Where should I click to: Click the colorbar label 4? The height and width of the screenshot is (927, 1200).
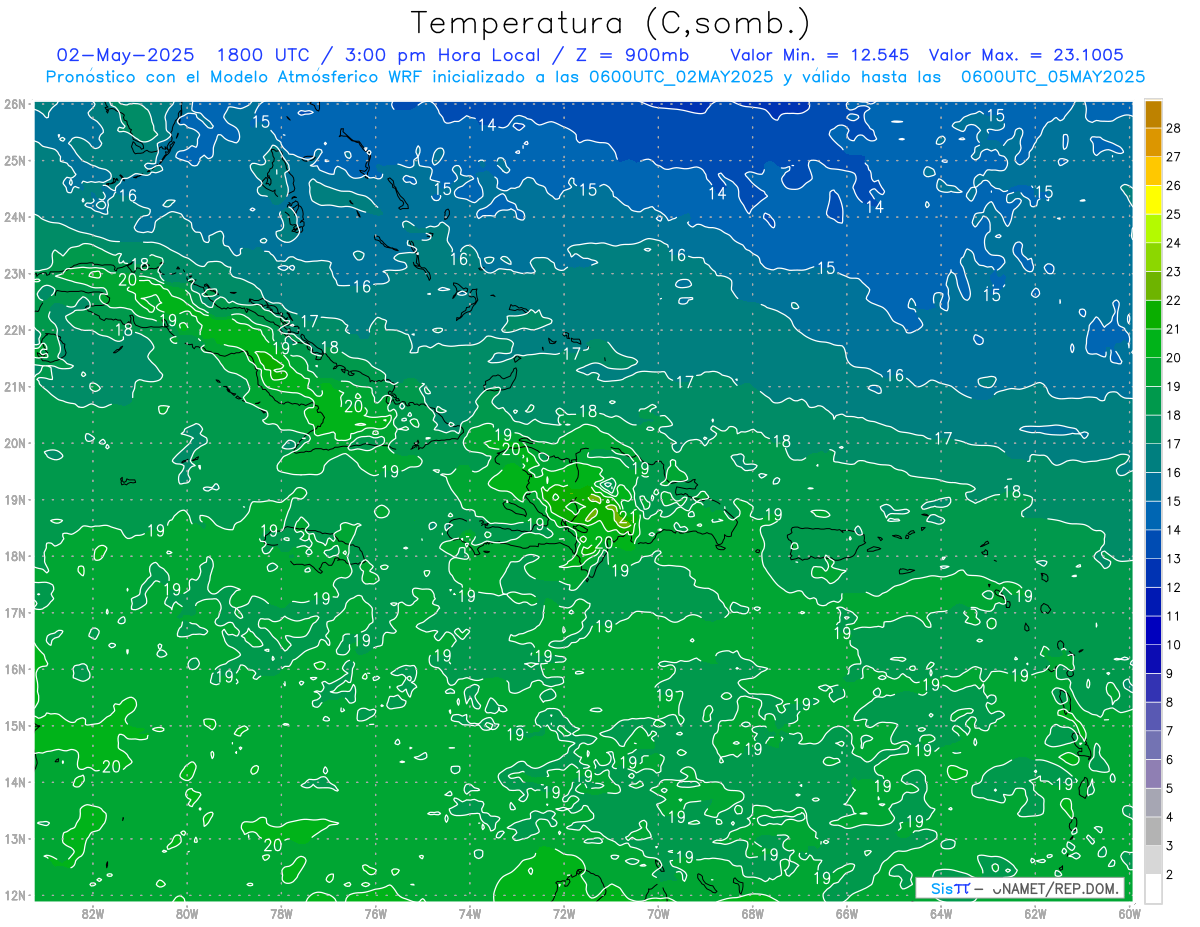1170,817
